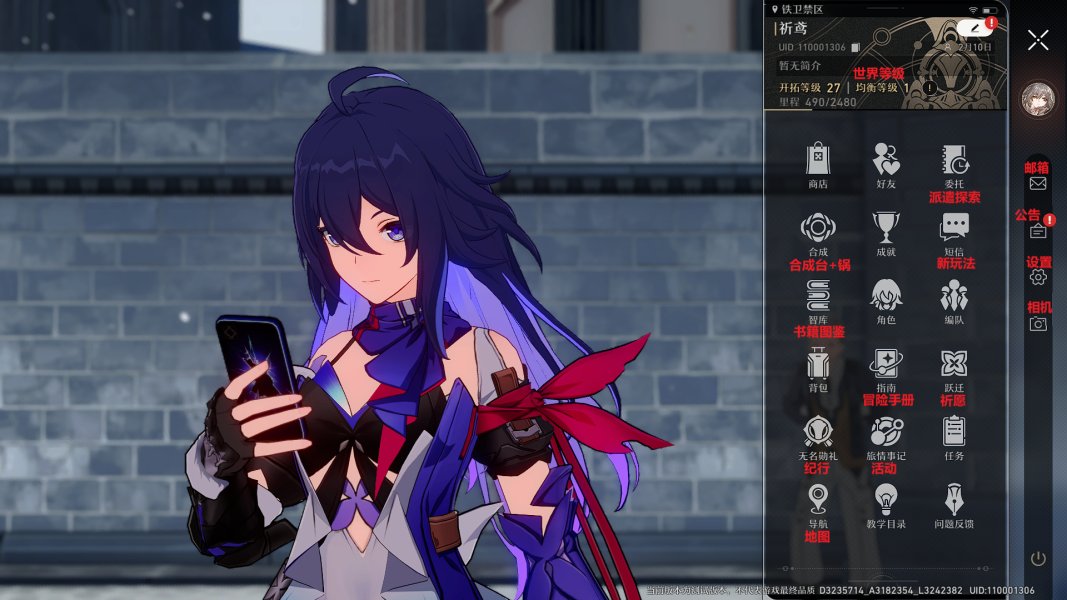Click the info icon beside 均衡等级
The width and height of the screenshot is (1067, 600).
(930, 87)
